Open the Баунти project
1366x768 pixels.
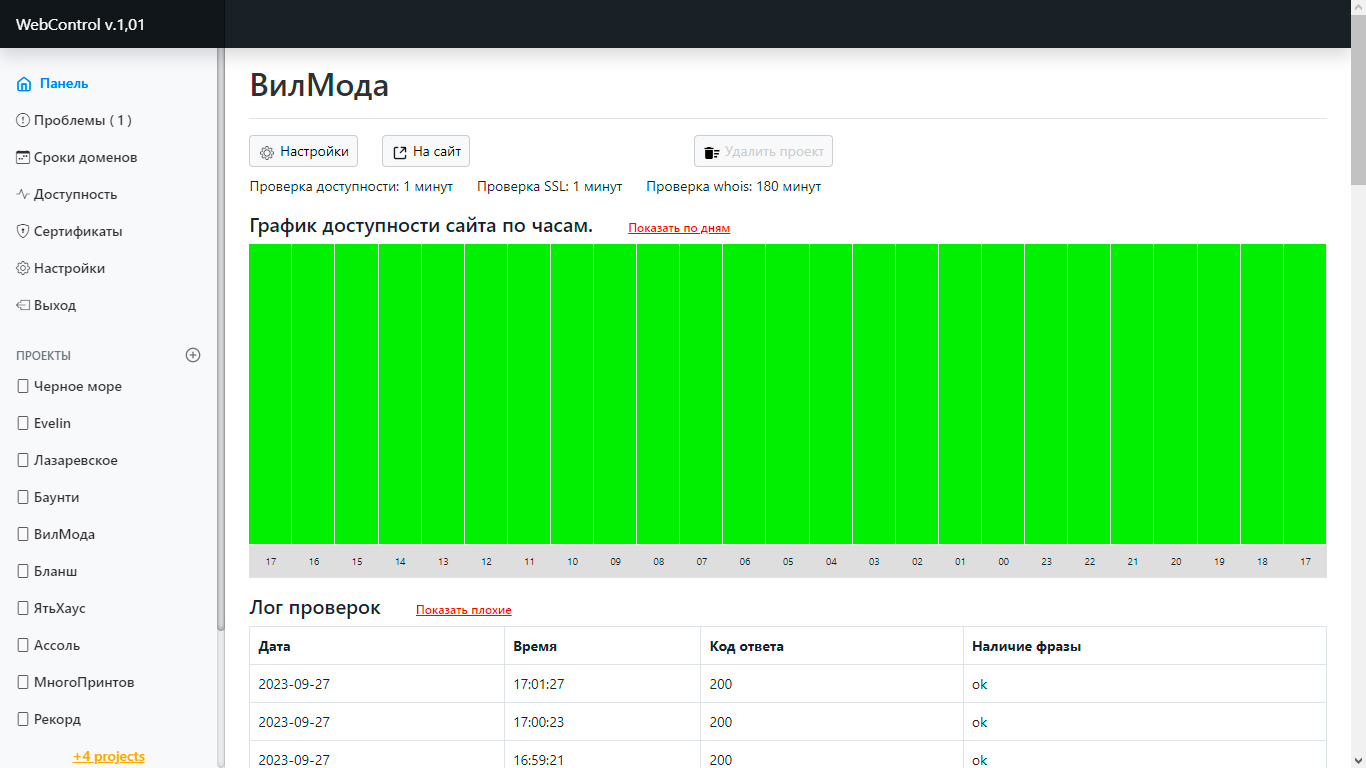click(56, 497)
